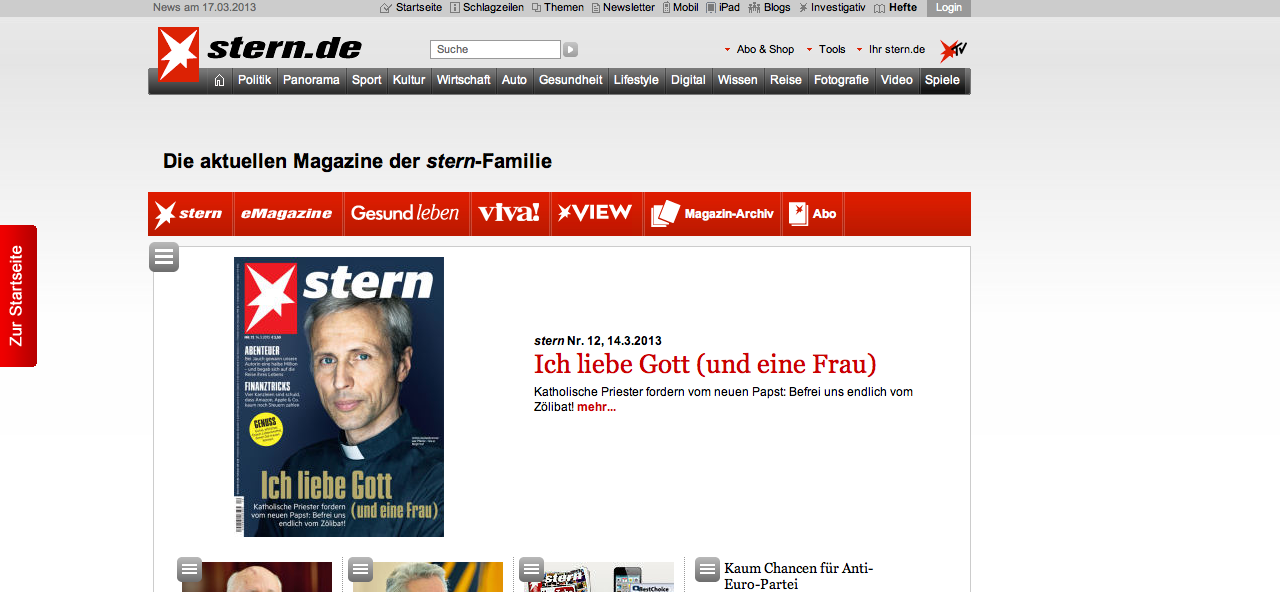Switch to the viva! magazine tab
1280x592 pixels.
[509, 213]
